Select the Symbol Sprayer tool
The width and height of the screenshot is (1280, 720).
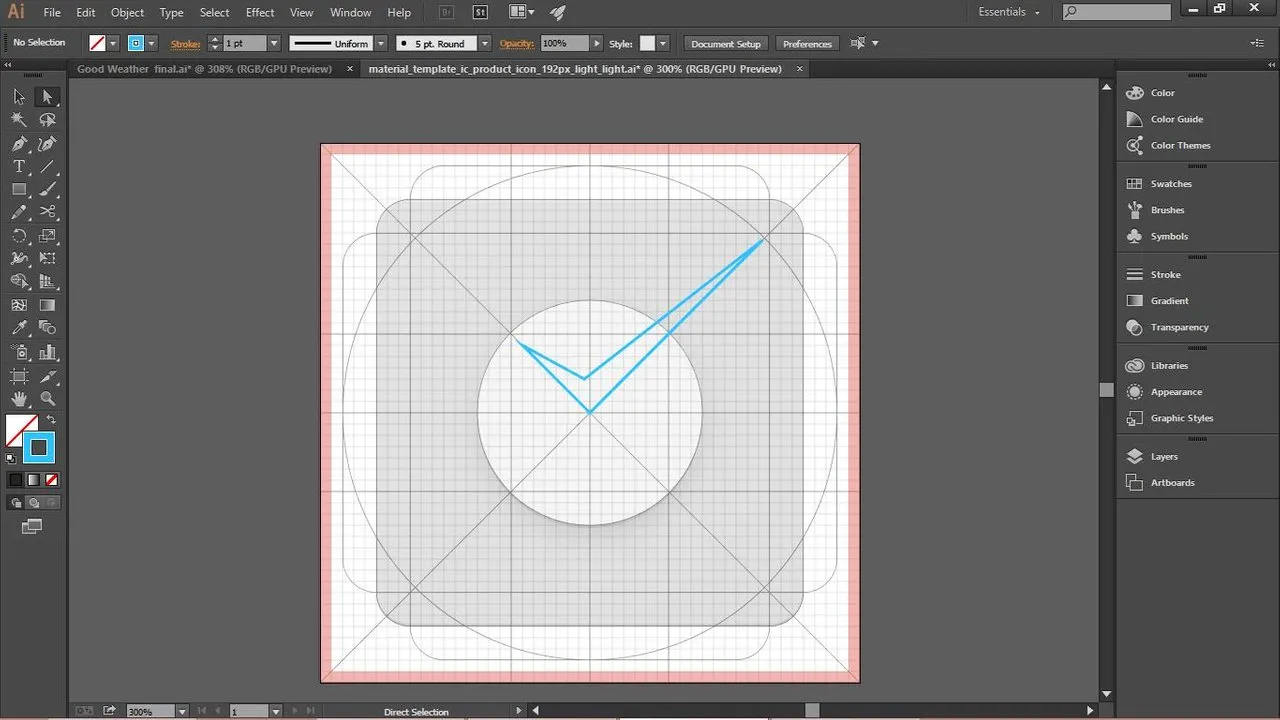point(19,352)
